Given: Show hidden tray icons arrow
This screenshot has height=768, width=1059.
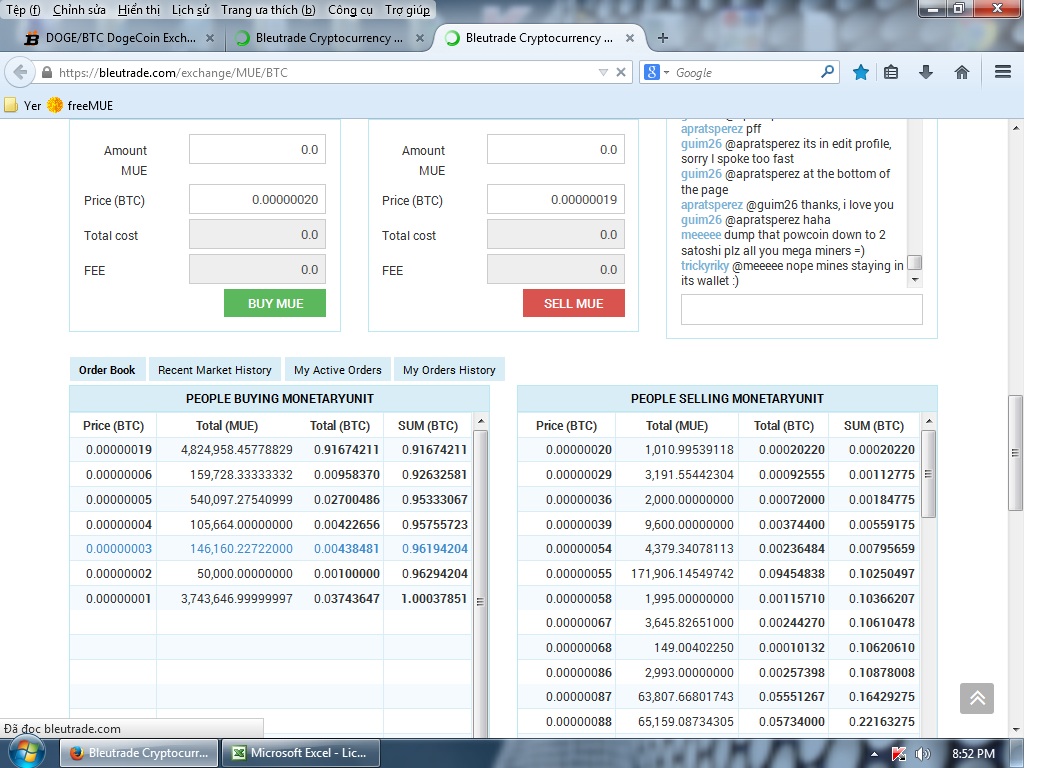Looking at the screenshot, I should pyautogui.click(x=874, y=754).
